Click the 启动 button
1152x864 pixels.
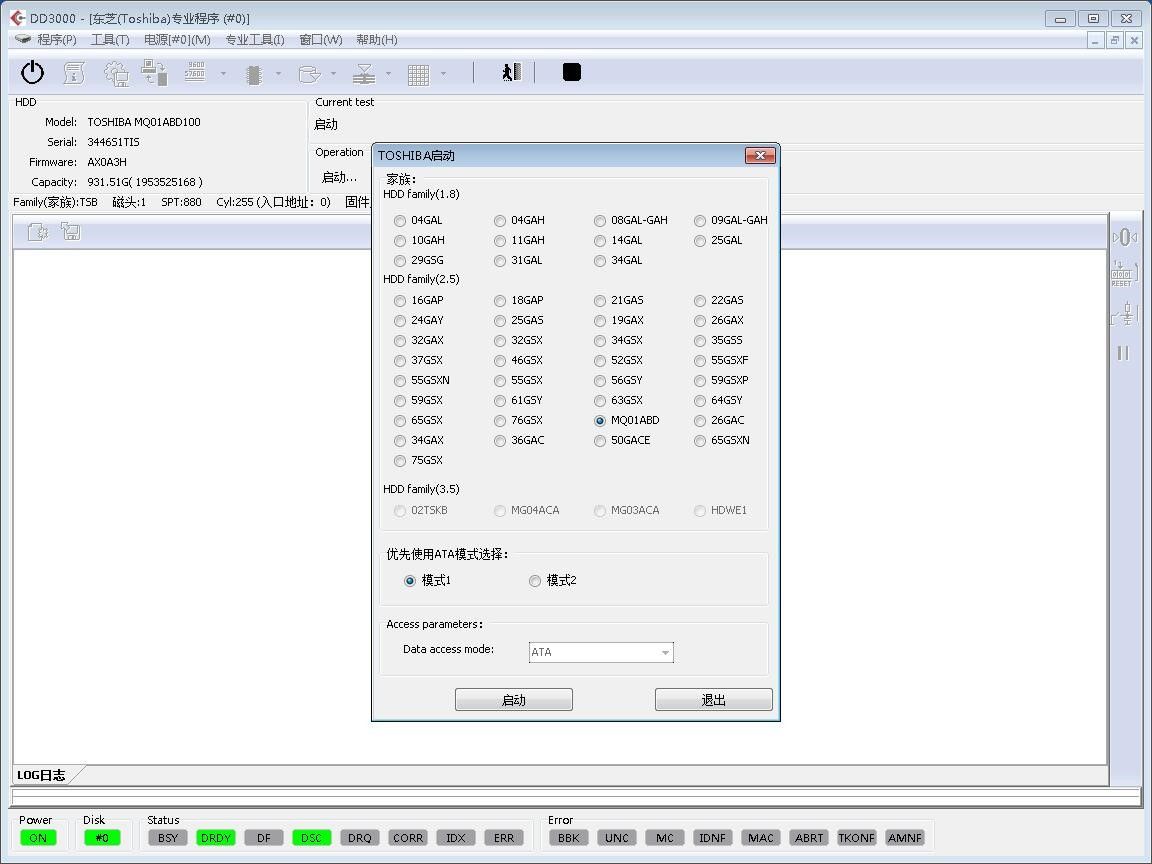coord(514,699)
